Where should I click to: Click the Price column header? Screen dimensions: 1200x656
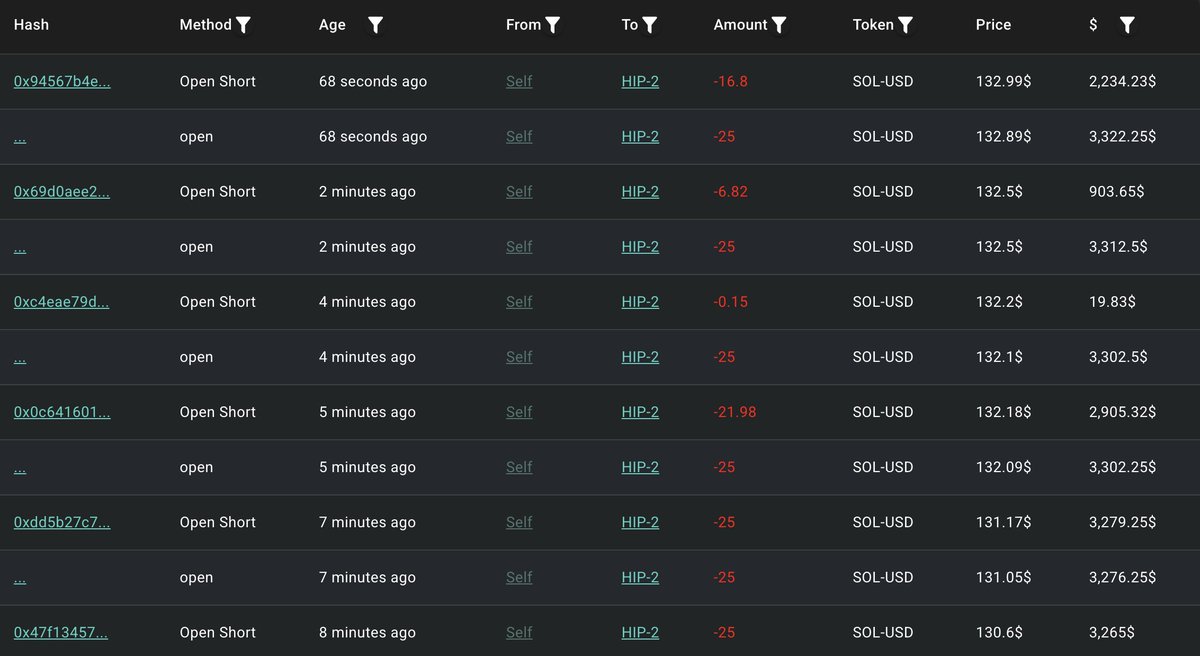pyautogui.click(x=993, y=25)
